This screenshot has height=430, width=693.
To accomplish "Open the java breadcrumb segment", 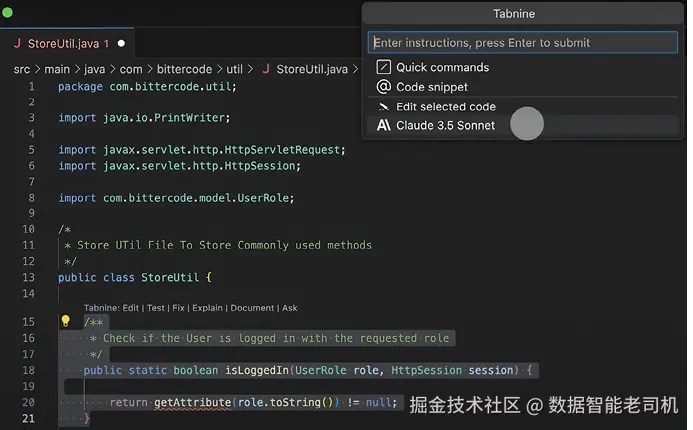I will [x=95, y=69].
